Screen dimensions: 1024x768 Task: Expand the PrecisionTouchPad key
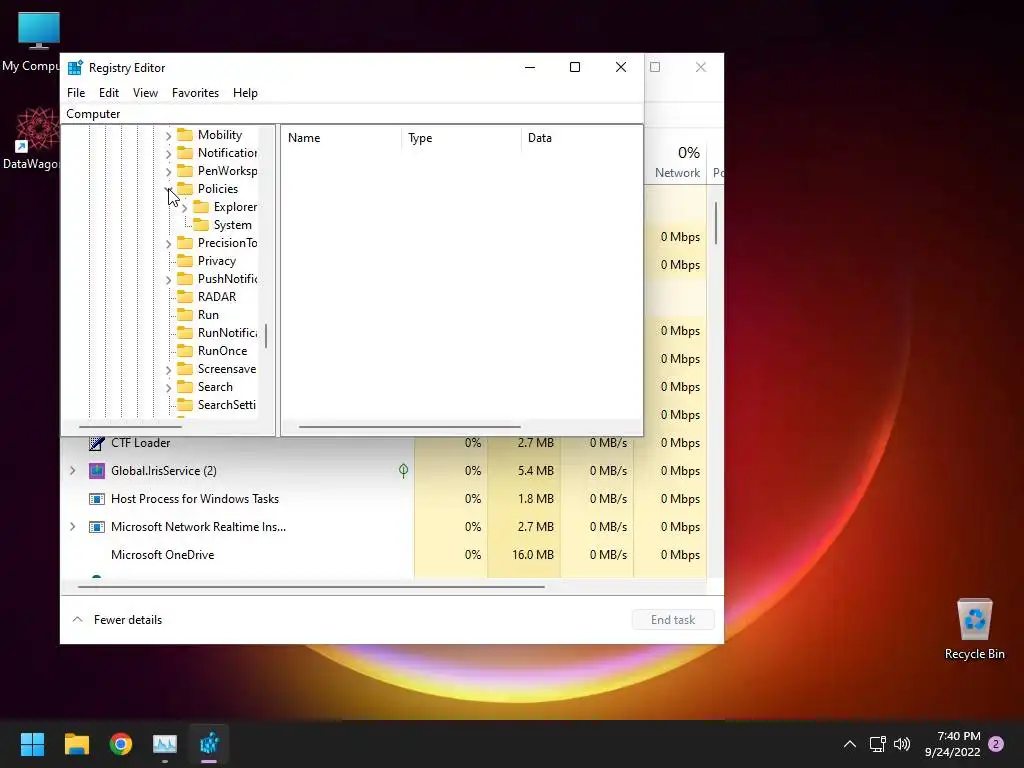click(x=168, y=244)
